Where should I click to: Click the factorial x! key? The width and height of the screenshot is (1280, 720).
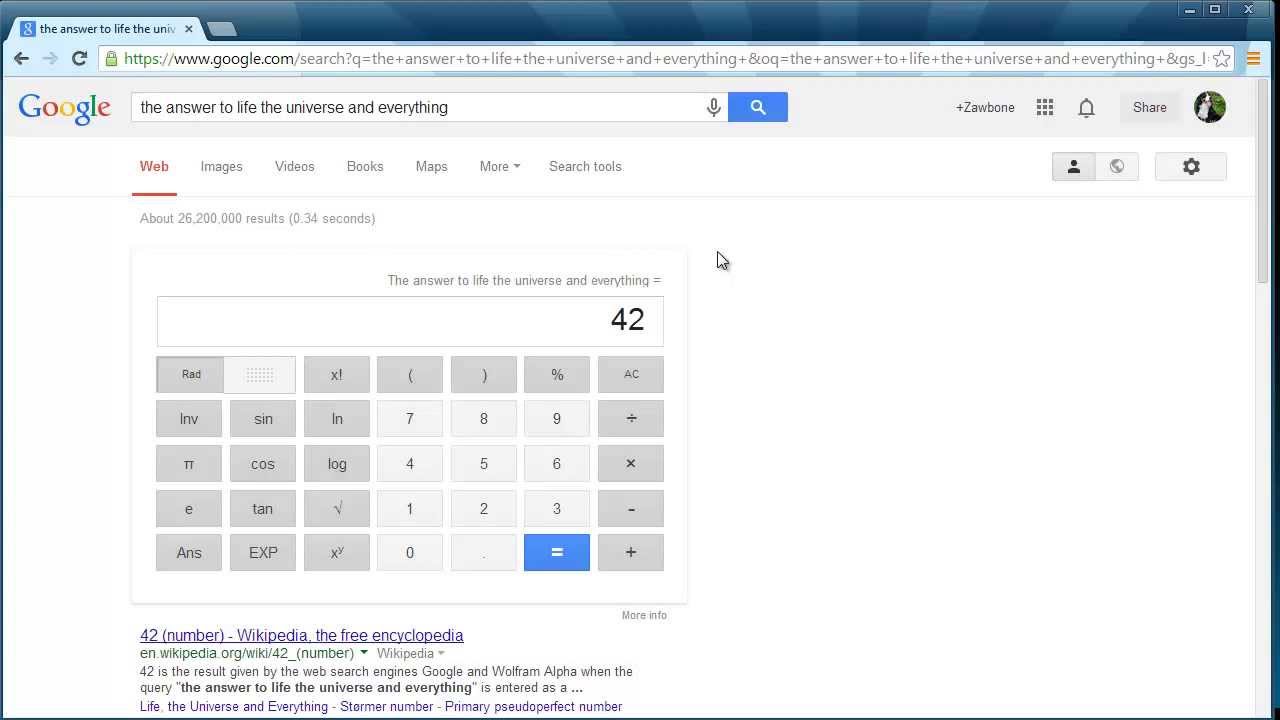pyautogui.click(x=337, y=374)
